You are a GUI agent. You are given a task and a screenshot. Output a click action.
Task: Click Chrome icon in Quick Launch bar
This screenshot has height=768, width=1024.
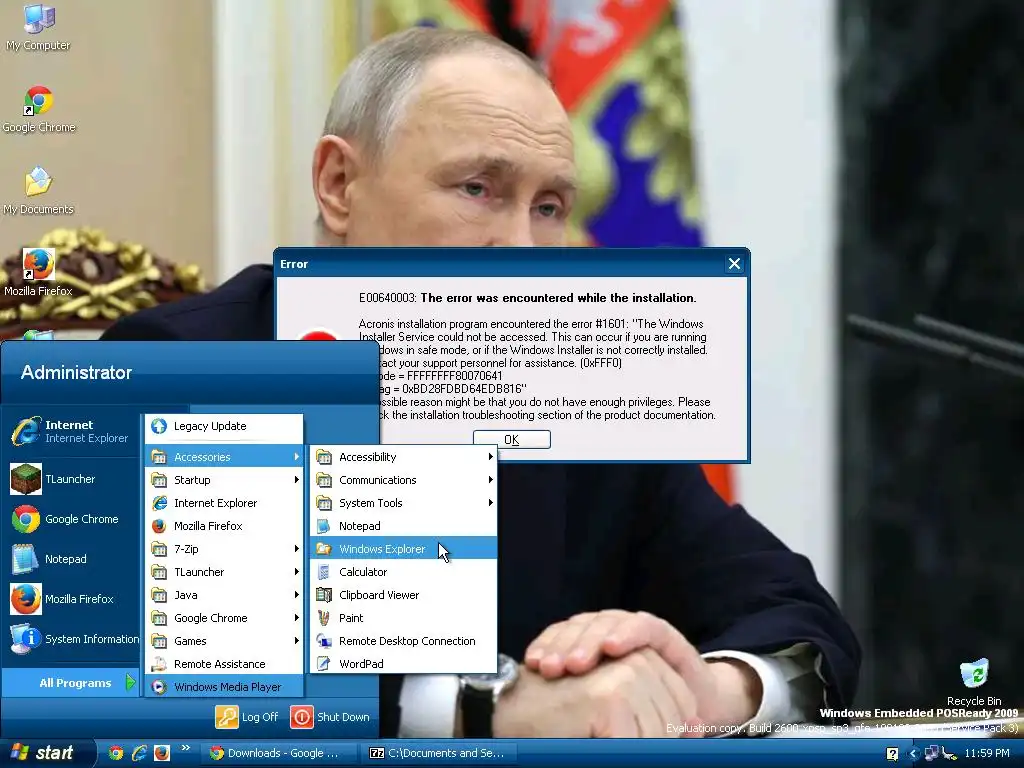click(116, 753)
